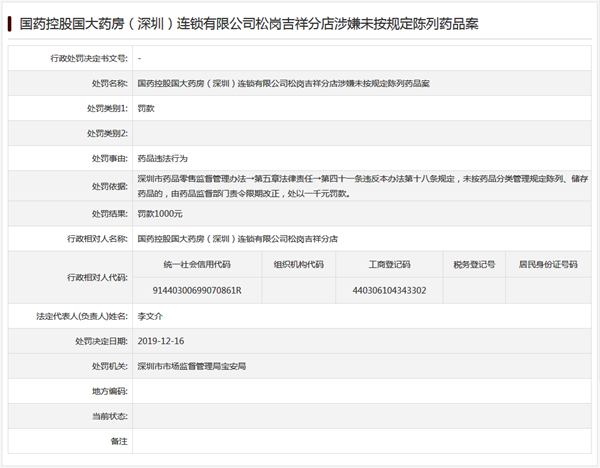The image size is (600, 468).
Task: Click the 罚款 value in 处罚类别1 row
Action: tap(146, 108)
